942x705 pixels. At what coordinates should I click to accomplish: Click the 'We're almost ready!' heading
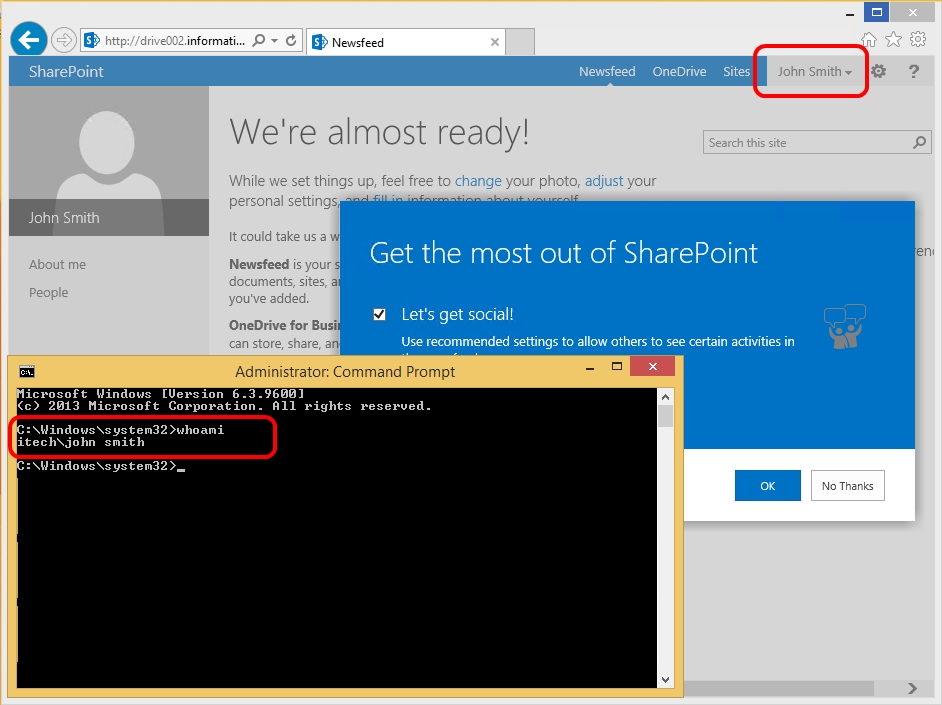379,132
